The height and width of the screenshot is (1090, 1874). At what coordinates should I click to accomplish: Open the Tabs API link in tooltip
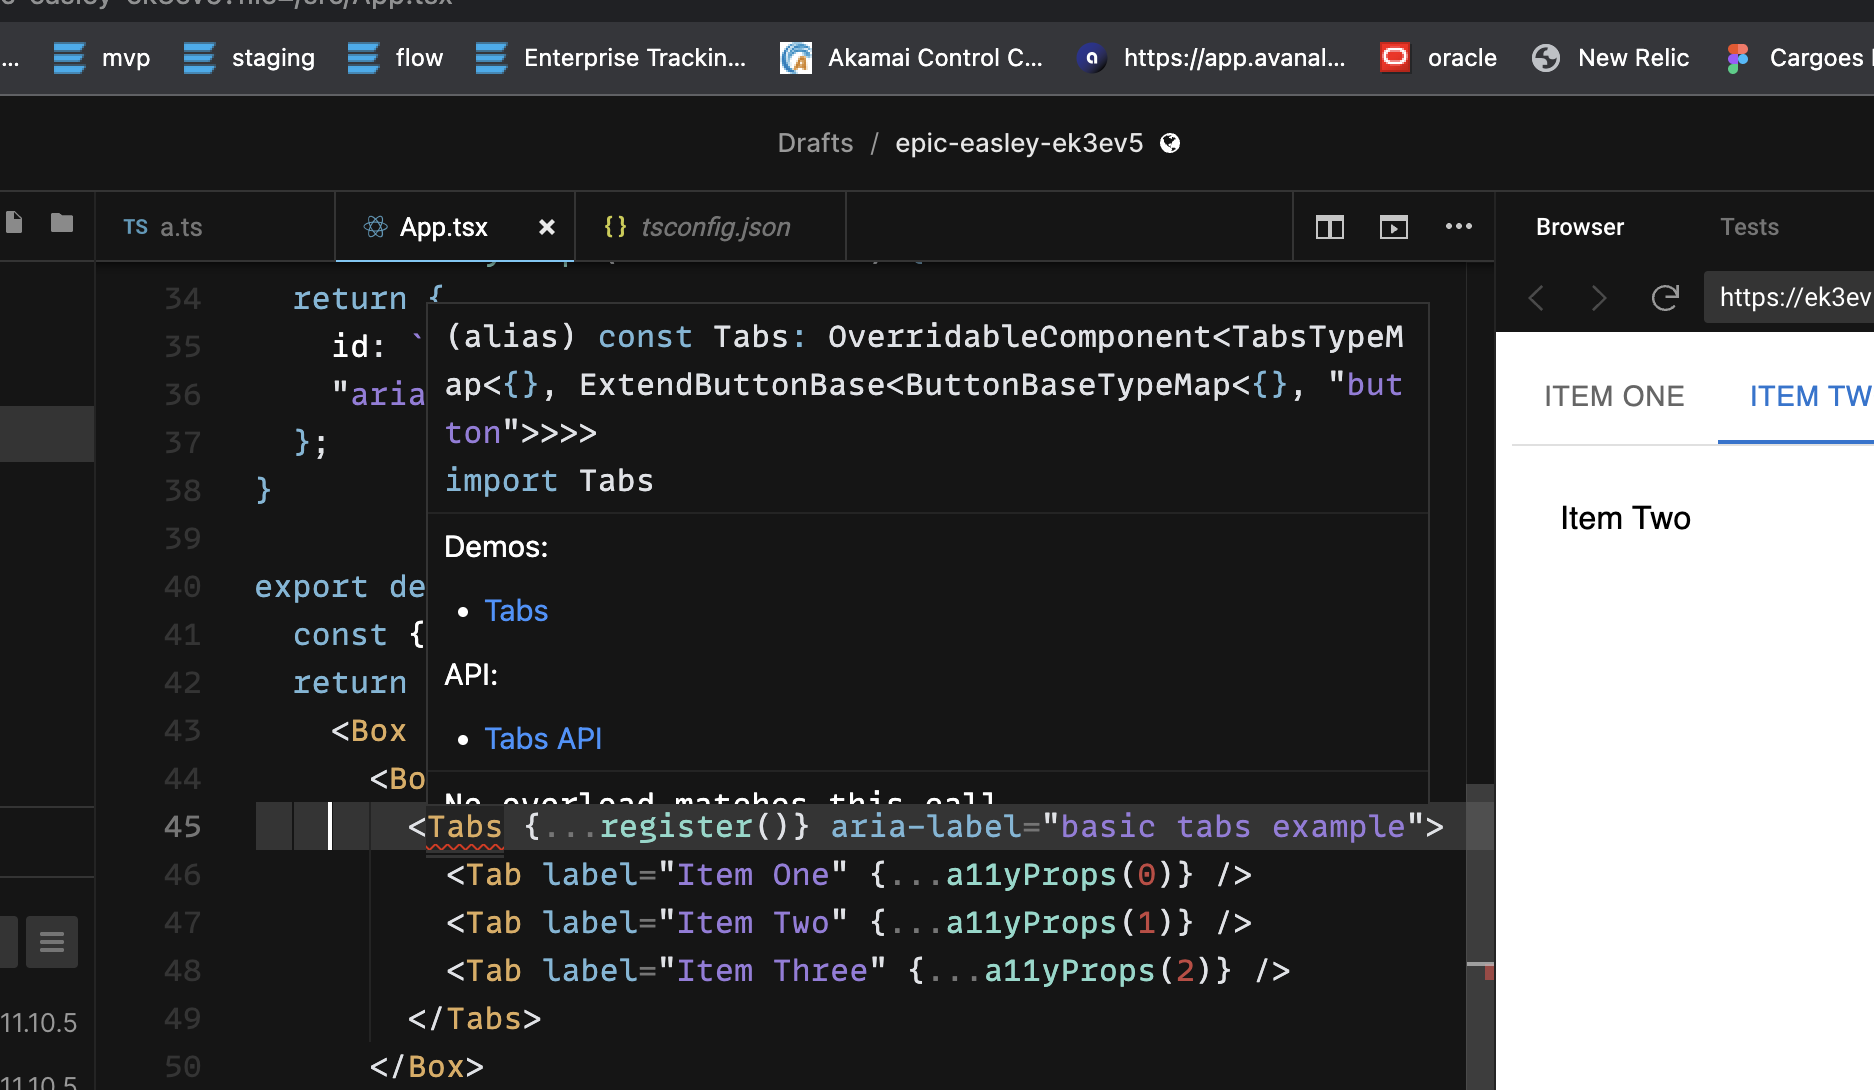click(x=543, y=739)
